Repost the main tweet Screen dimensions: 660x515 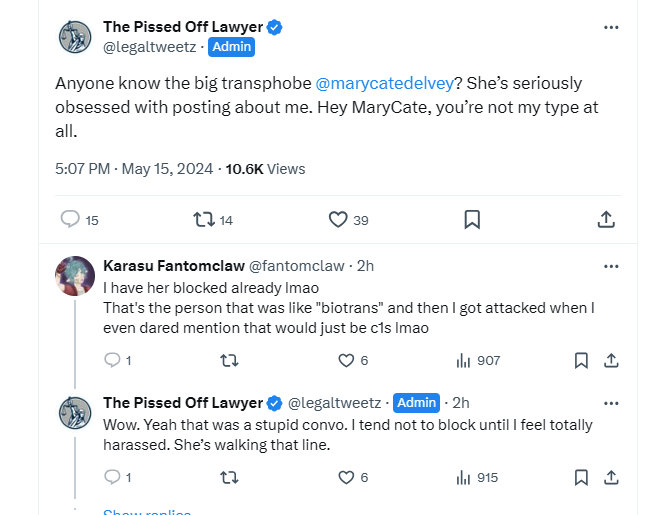[203, 220]
